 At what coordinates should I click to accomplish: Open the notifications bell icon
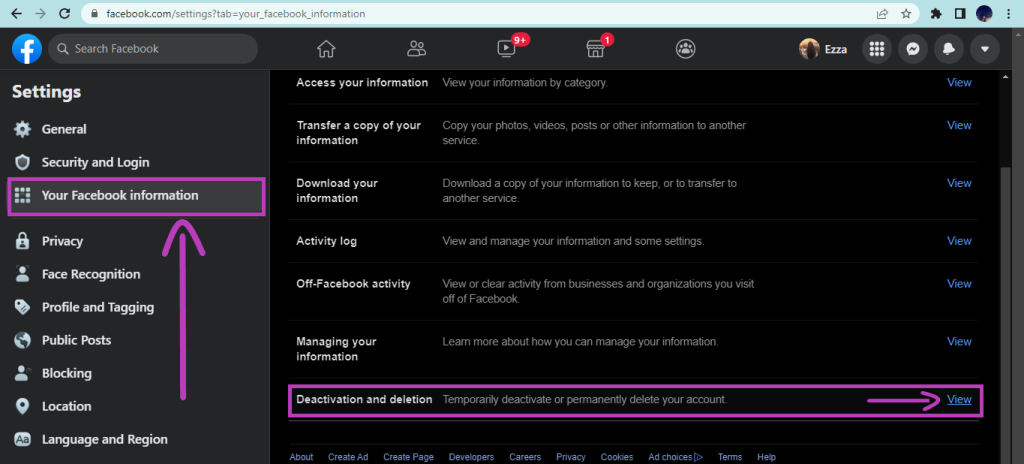[x=949, y=49]
